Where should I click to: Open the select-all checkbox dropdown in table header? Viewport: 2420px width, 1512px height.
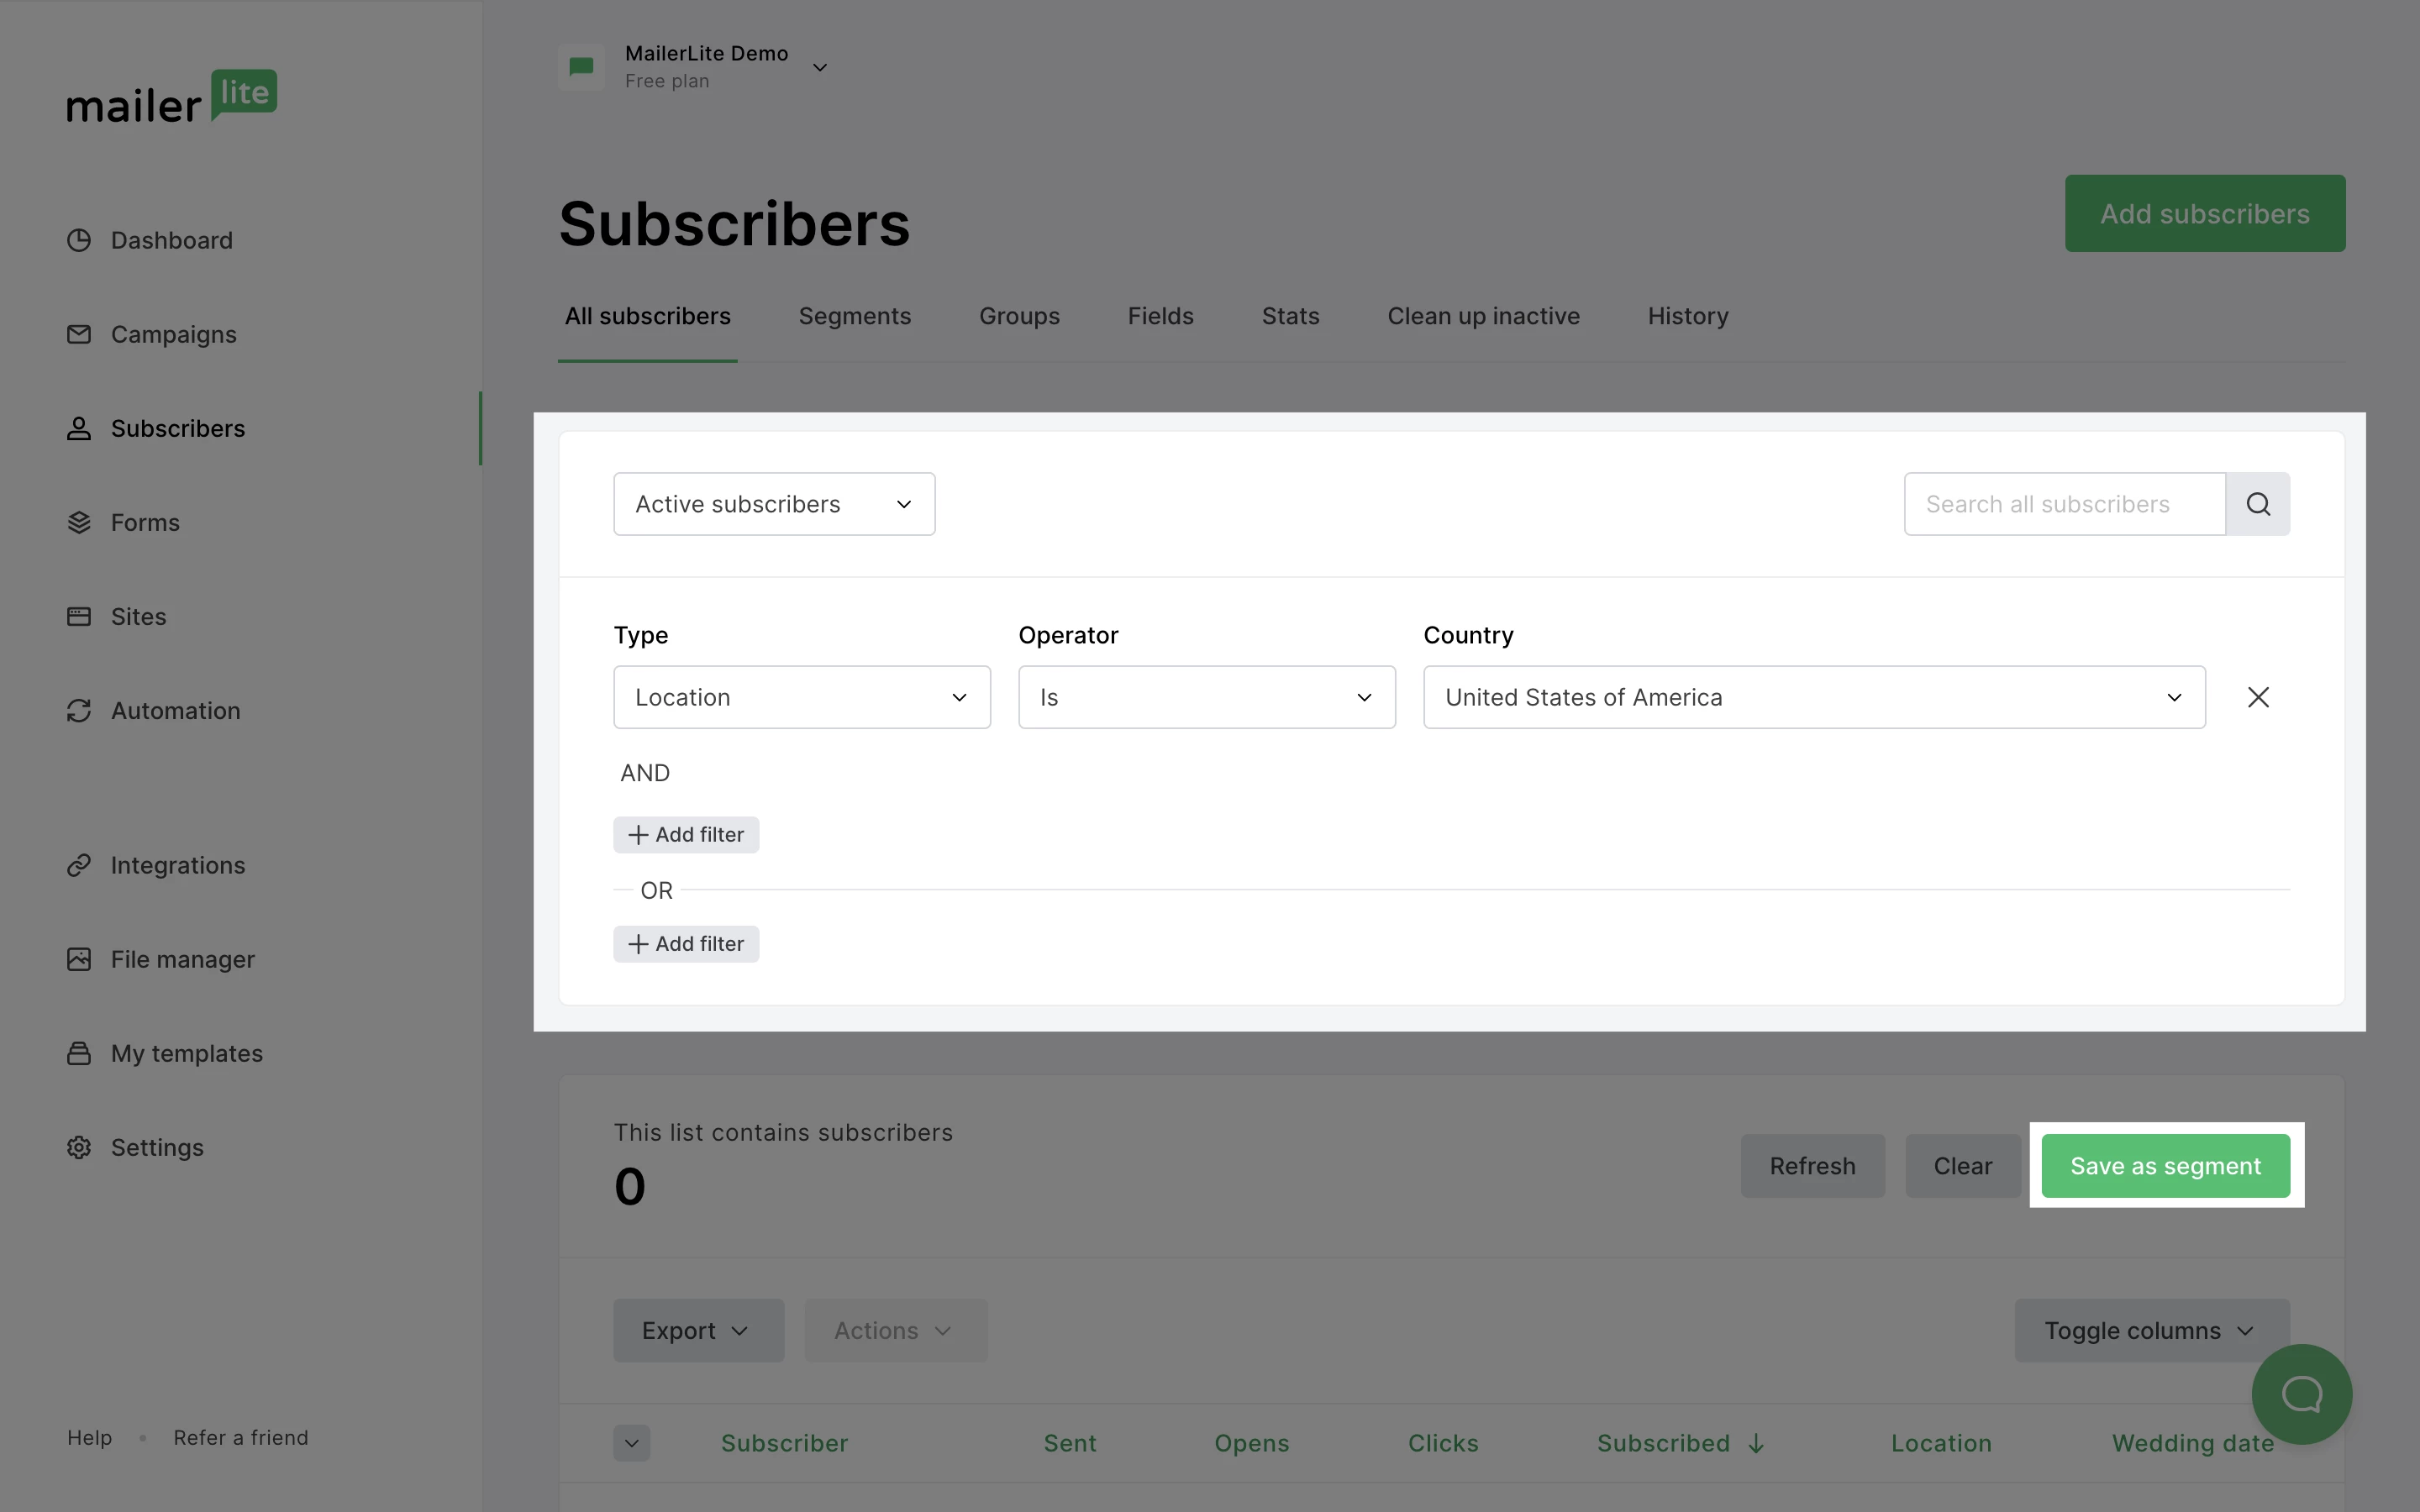tap(631, 1443)
